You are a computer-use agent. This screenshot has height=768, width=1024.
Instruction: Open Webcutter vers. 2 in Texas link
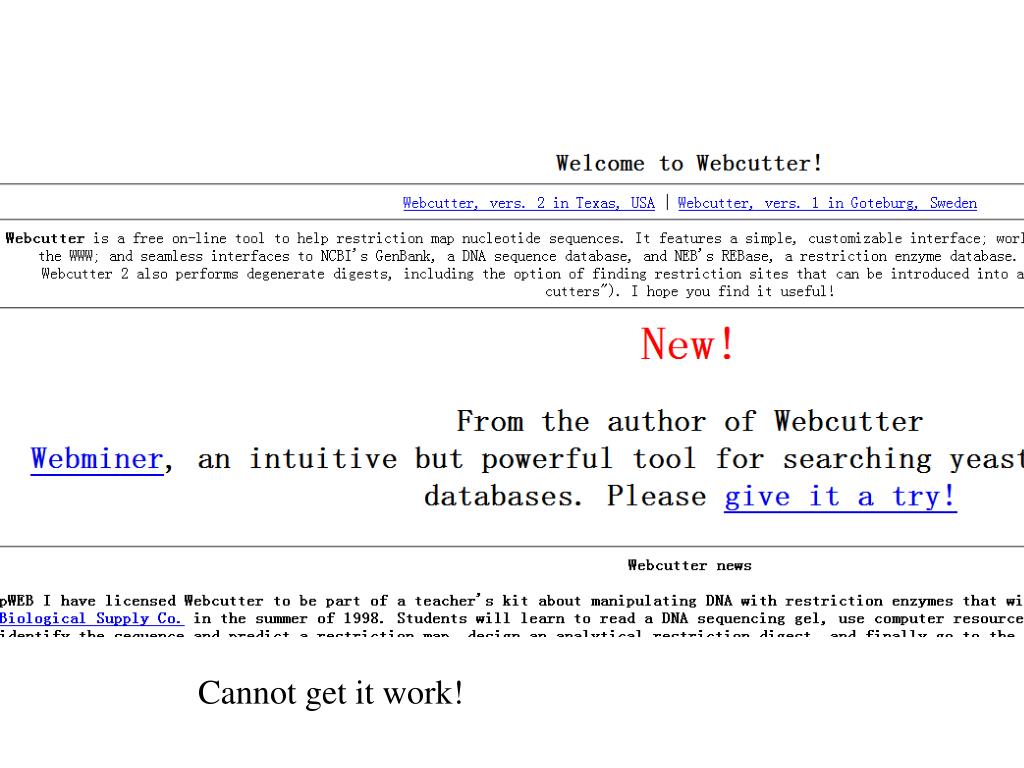(528, 203)
